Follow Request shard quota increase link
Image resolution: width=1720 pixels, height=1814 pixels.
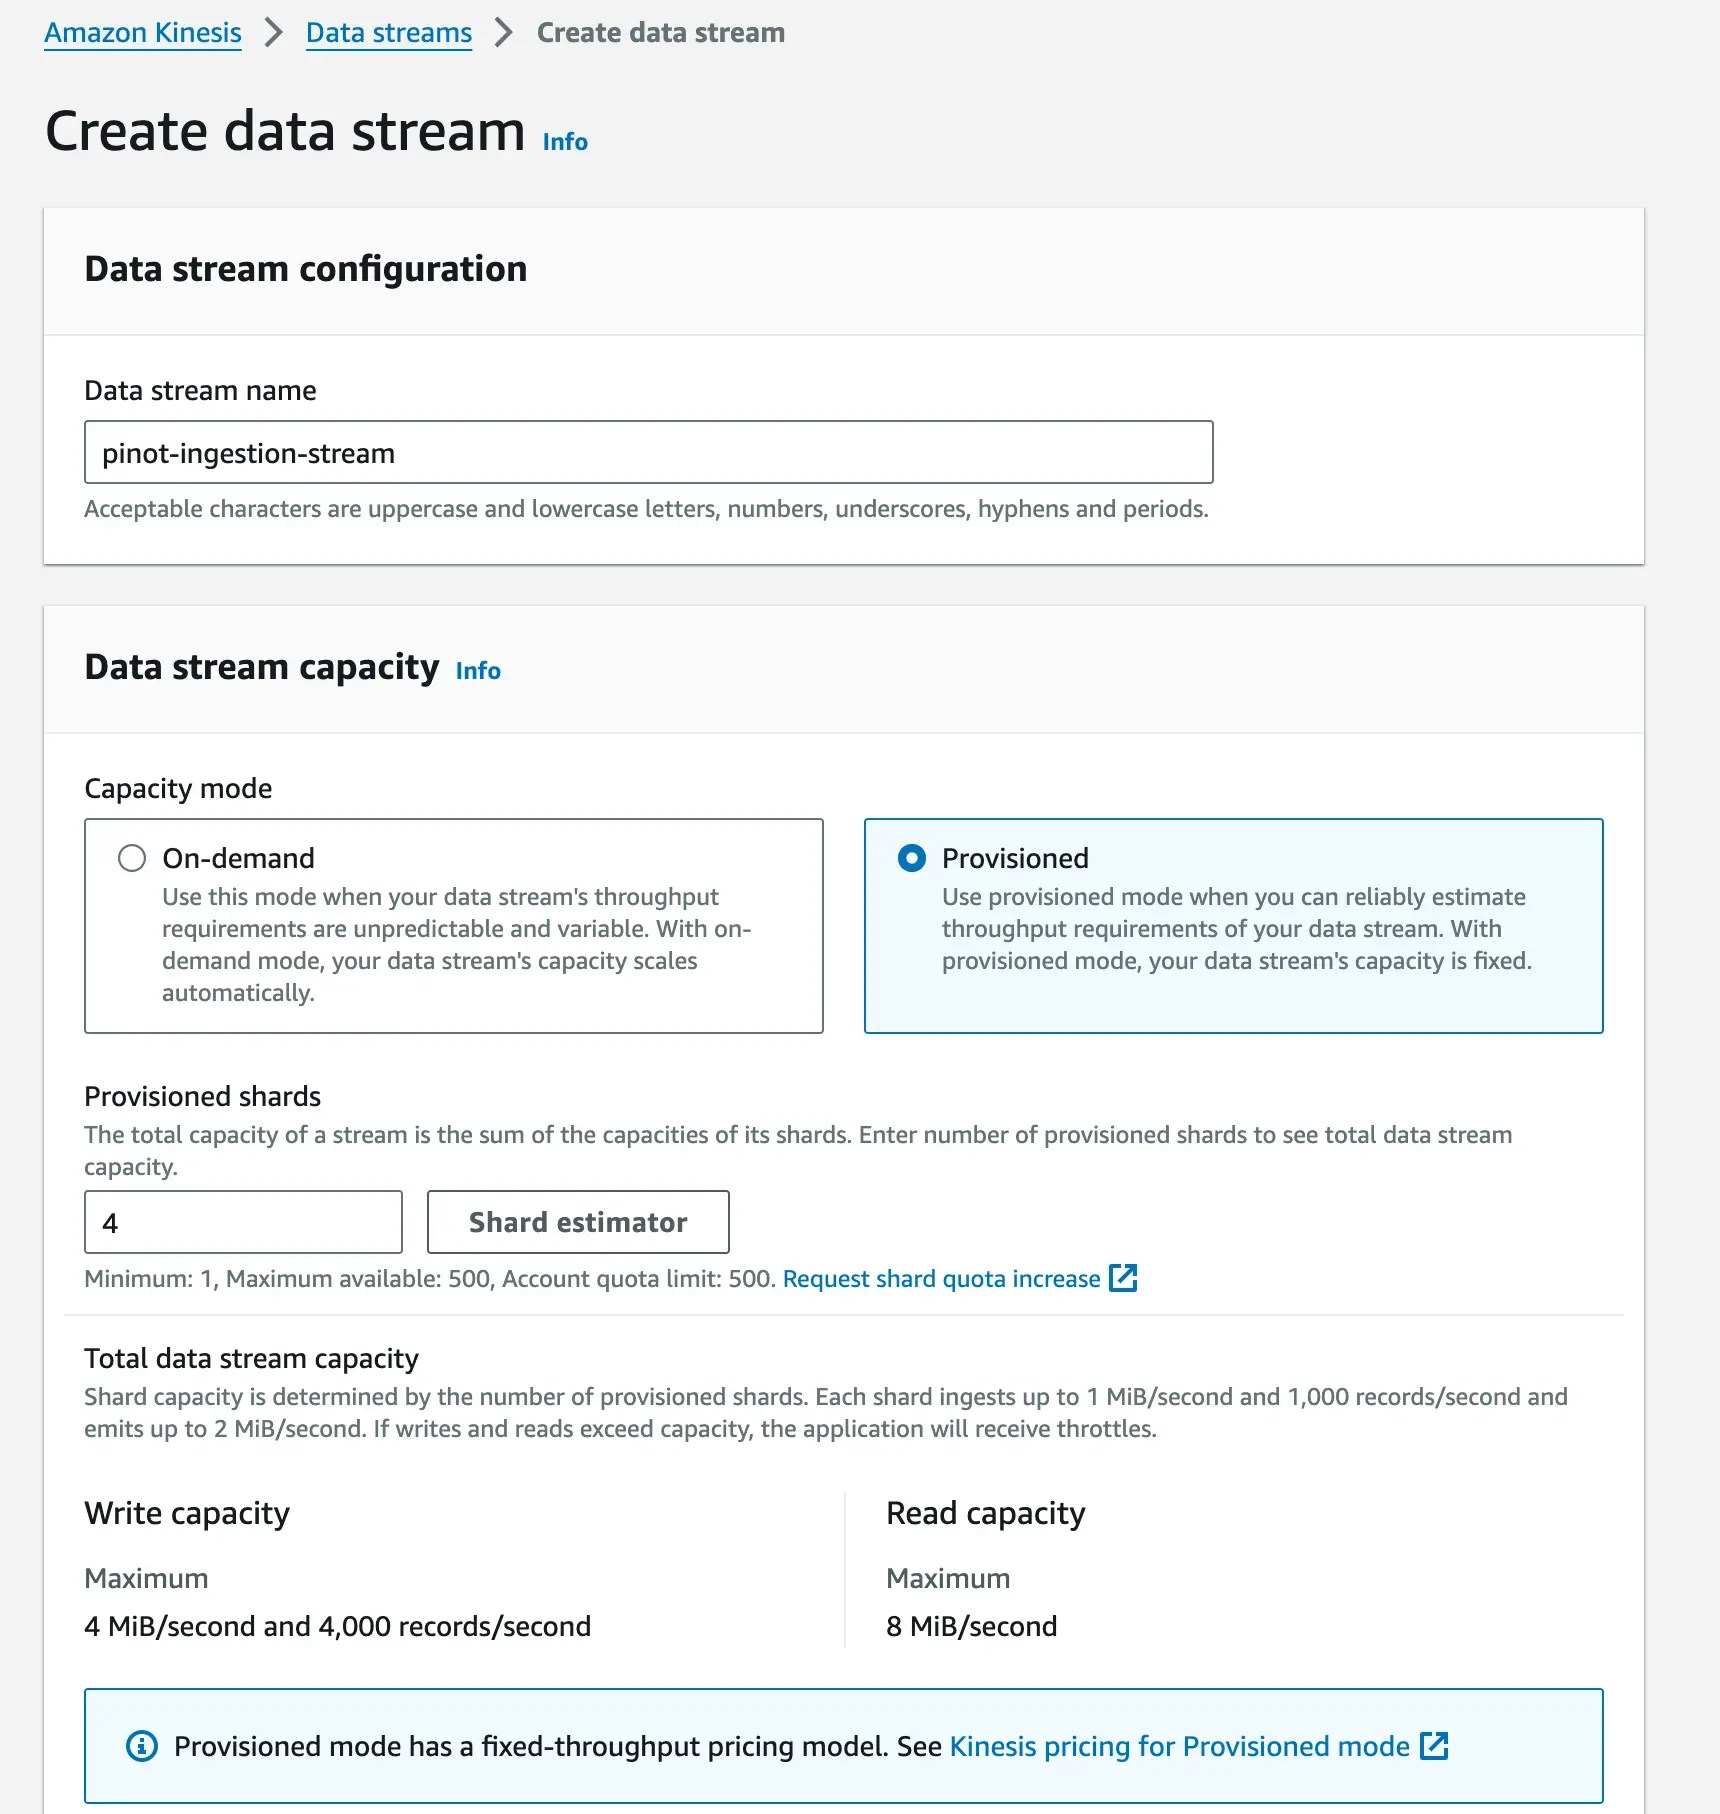tap(941, 1279)
